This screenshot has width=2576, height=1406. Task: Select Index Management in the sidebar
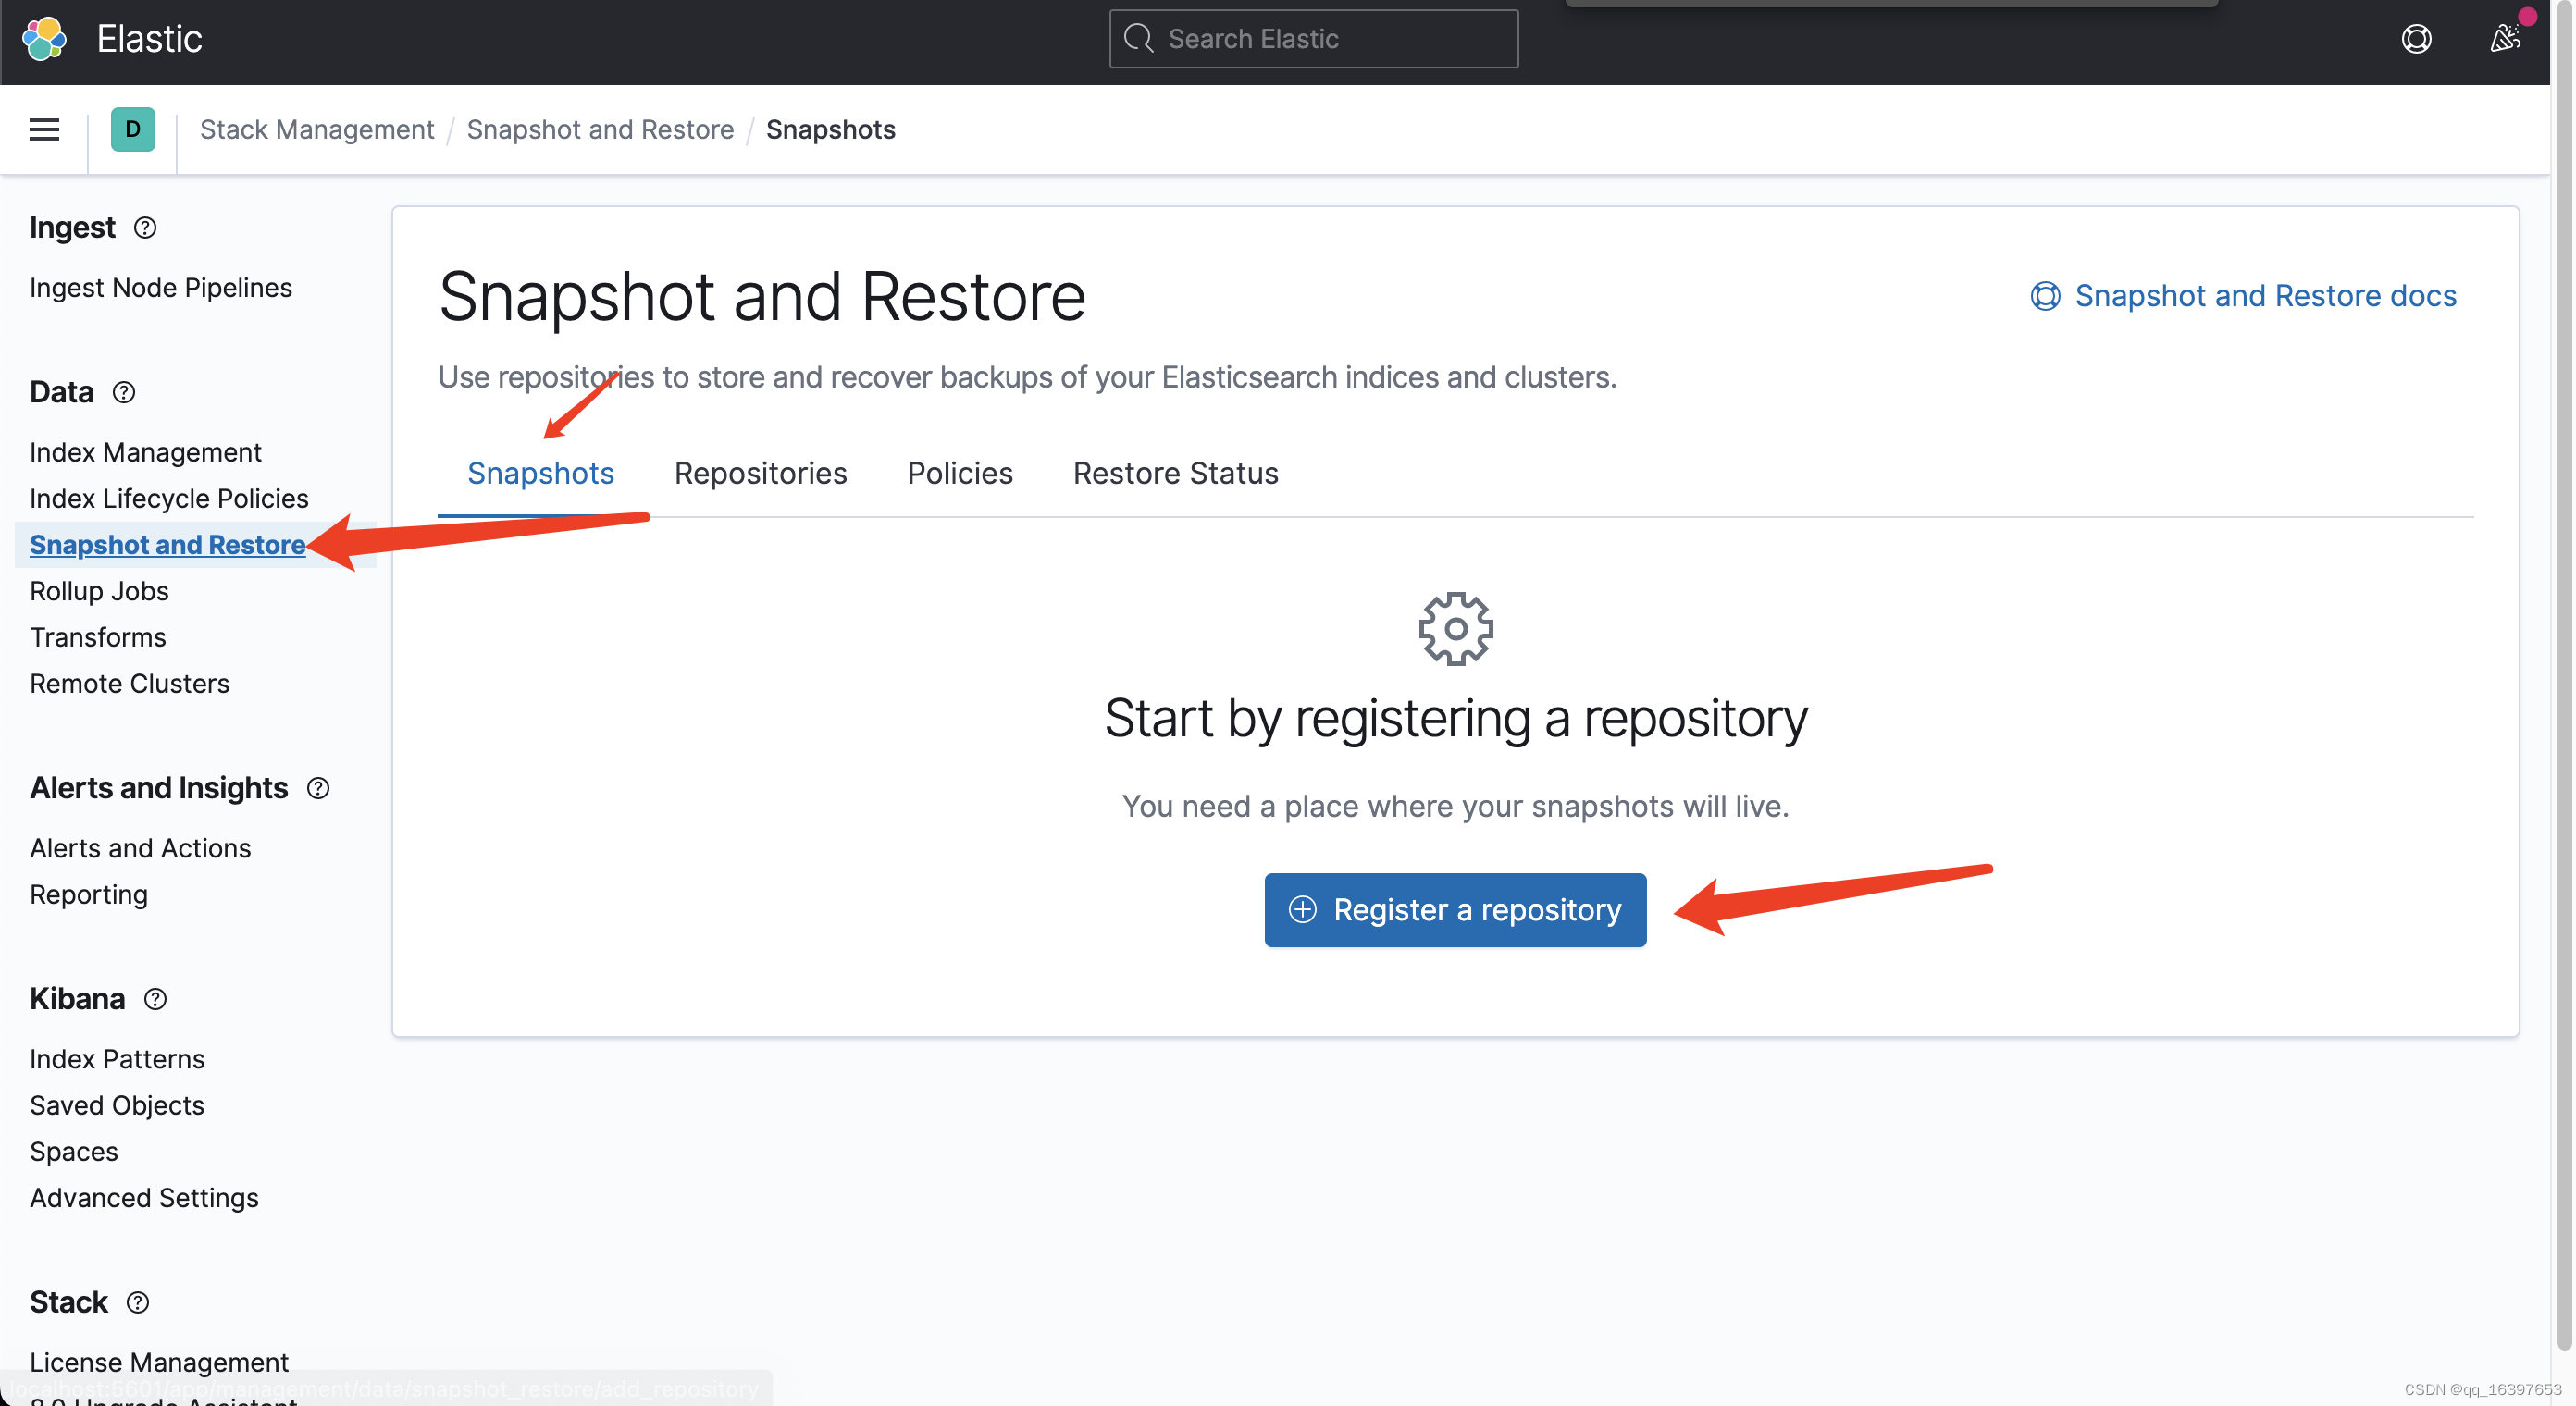(x=145, y=452)
